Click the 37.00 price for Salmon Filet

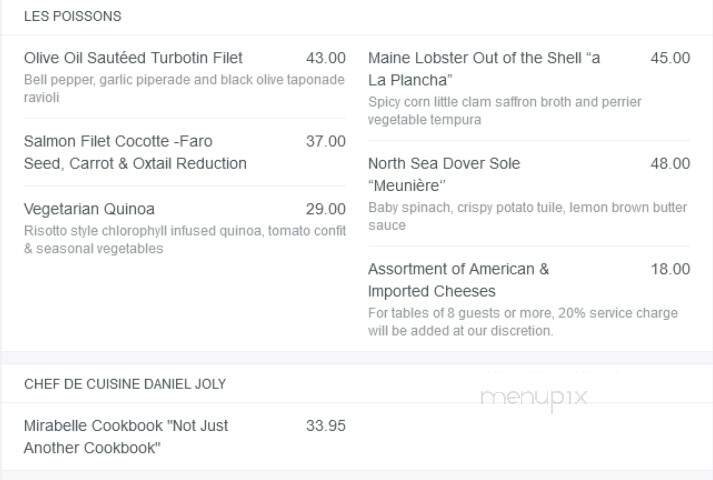tap(325, 142)
